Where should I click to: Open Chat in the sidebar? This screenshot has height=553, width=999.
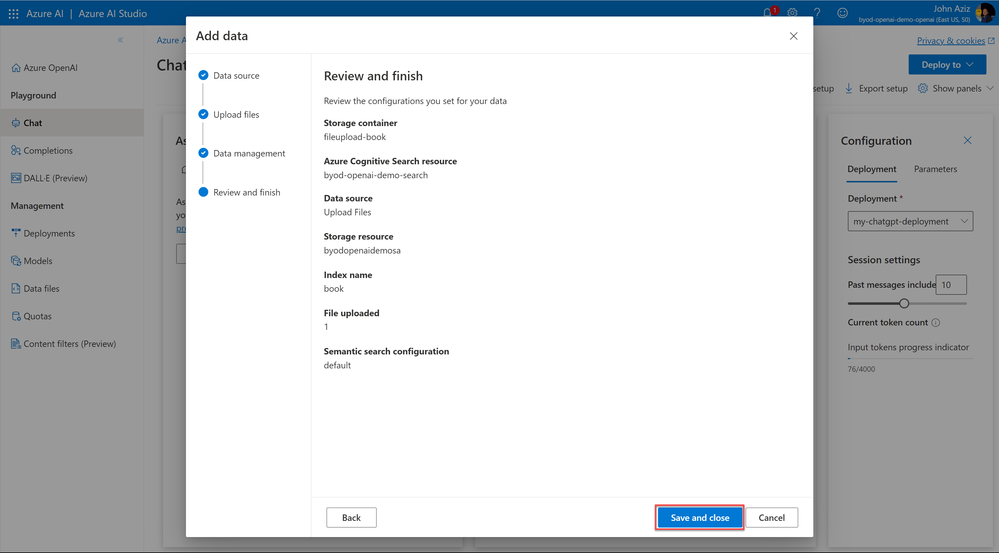(72, 123)
